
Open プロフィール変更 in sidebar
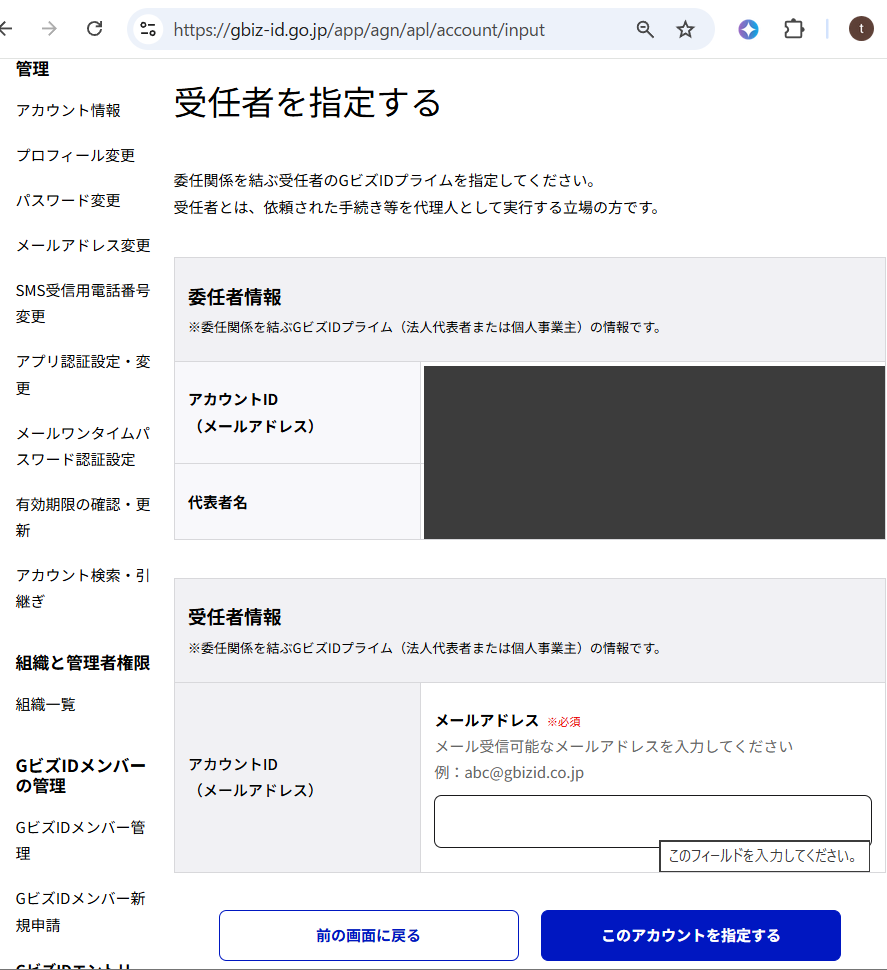[x=75, y=155]
